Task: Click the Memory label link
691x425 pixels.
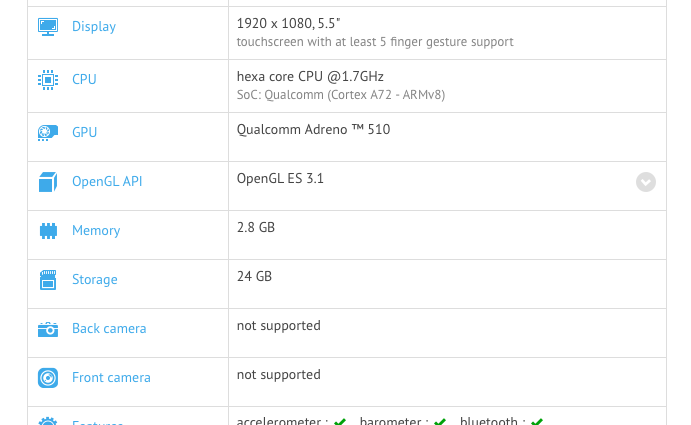Action: [x=96, y=231]
